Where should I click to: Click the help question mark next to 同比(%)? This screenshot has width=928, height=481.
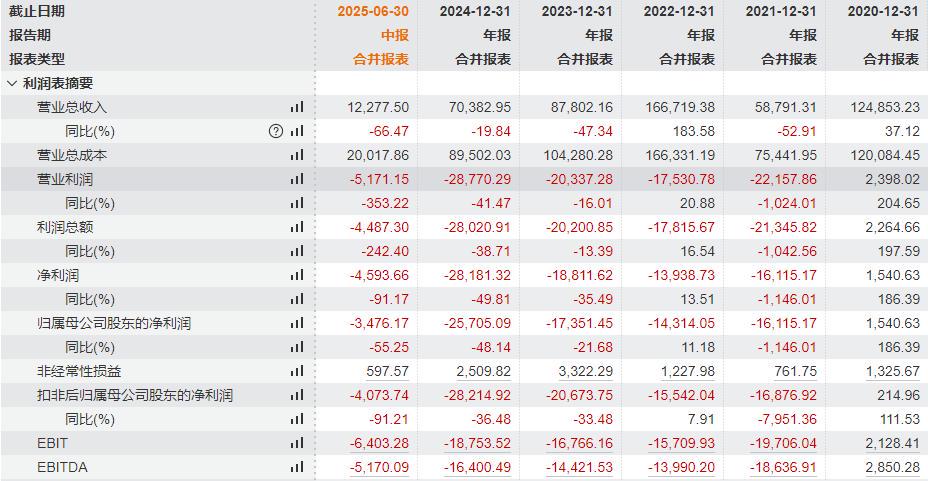point(276,131)
